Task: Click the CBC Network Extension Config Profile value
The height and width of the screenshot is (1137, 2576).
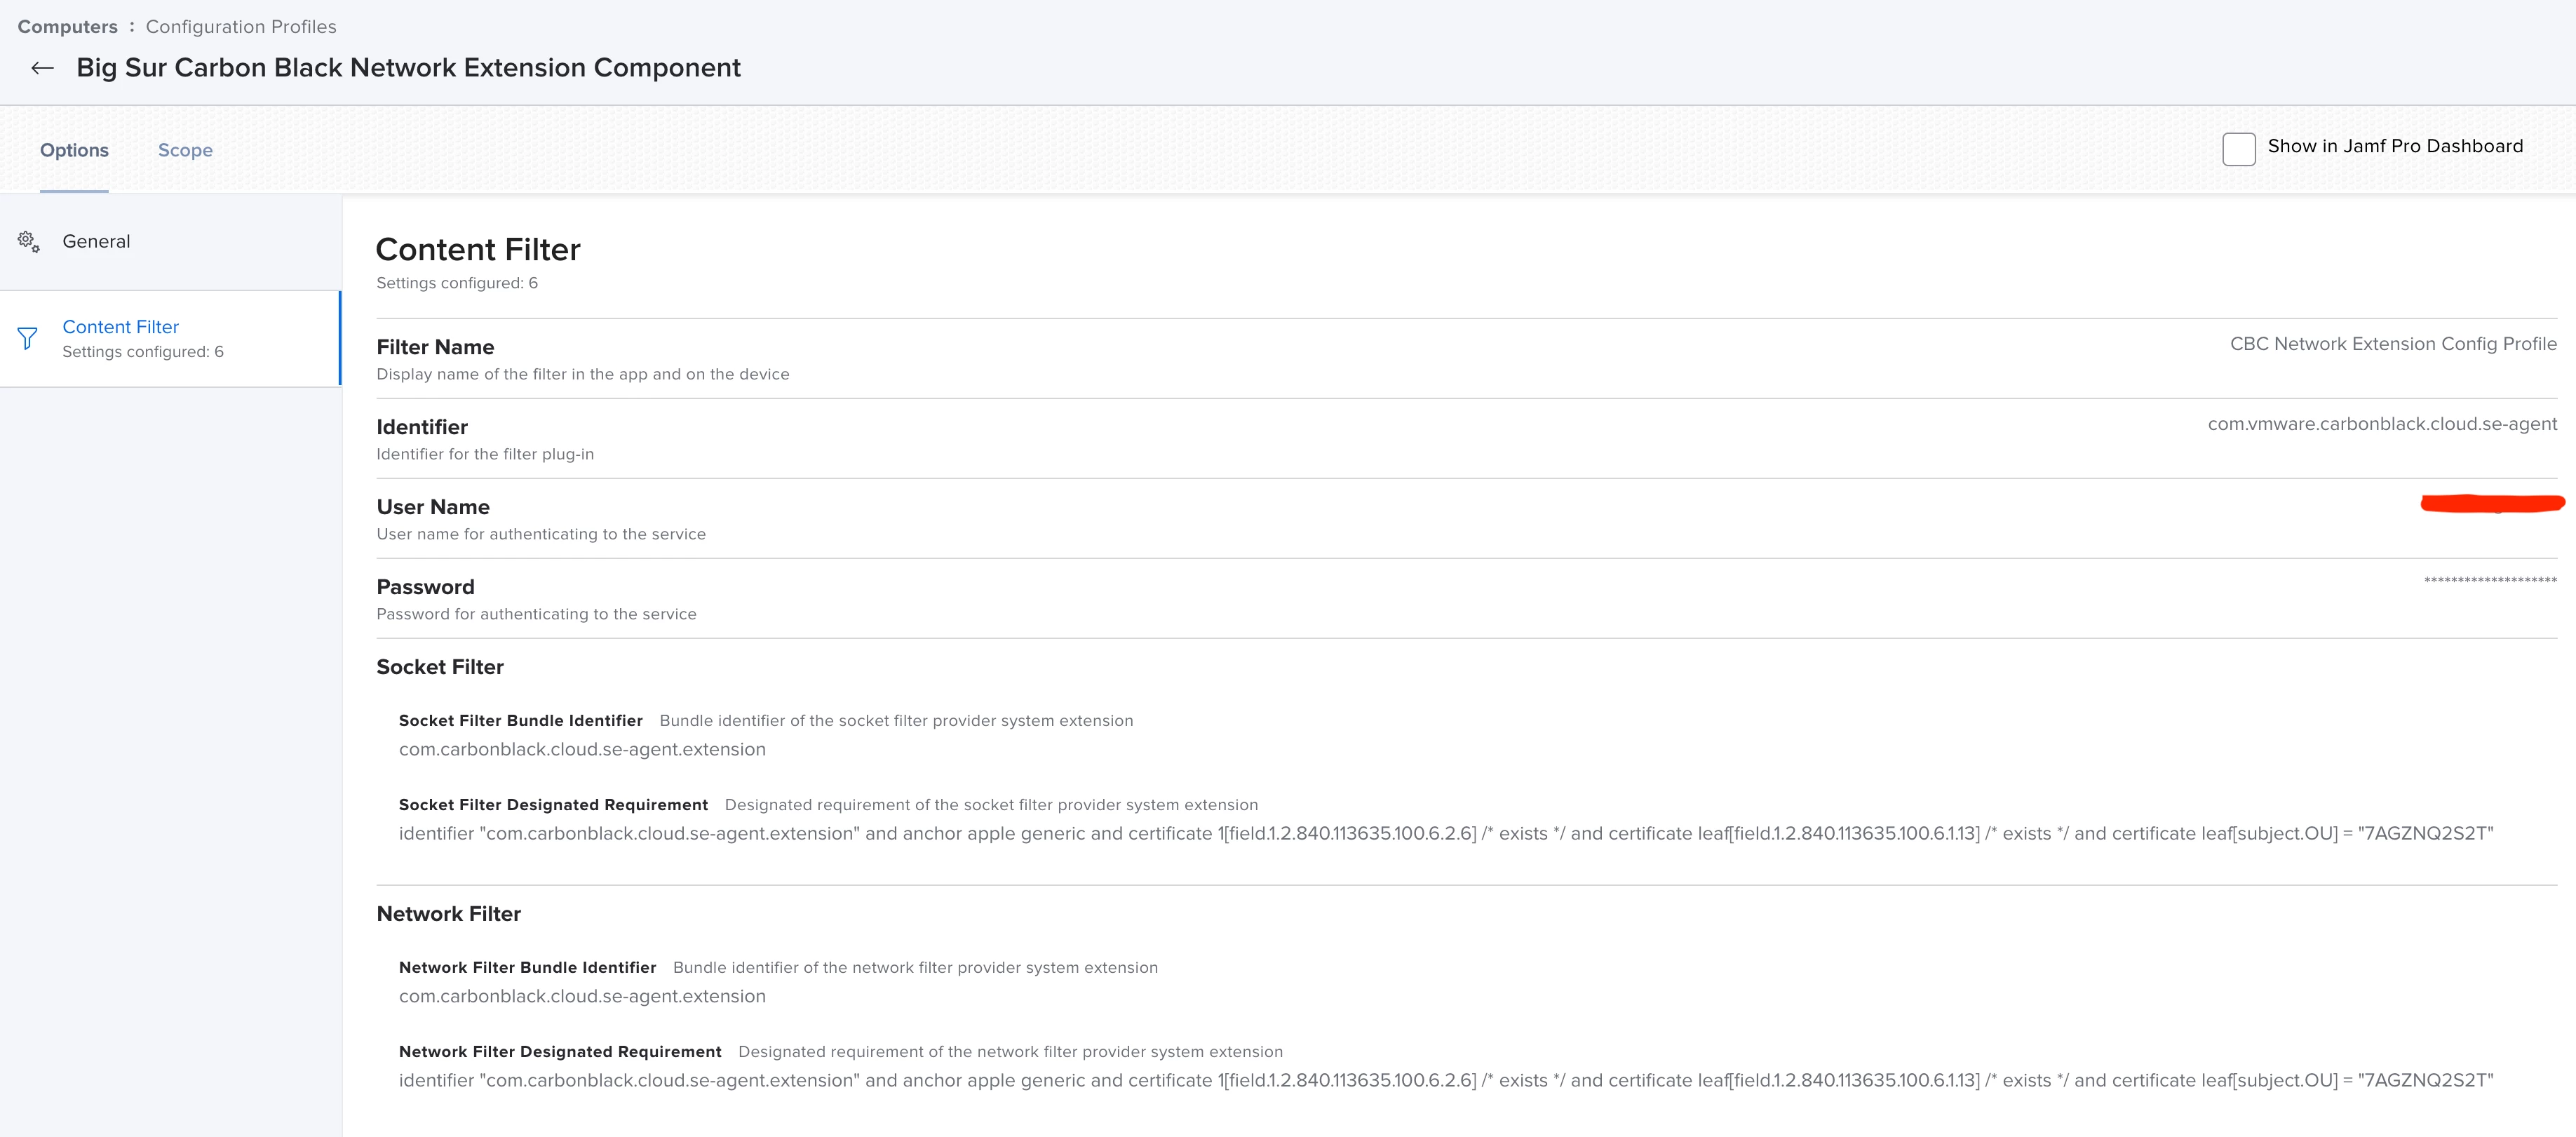Action: click(x=2392, y=344)
